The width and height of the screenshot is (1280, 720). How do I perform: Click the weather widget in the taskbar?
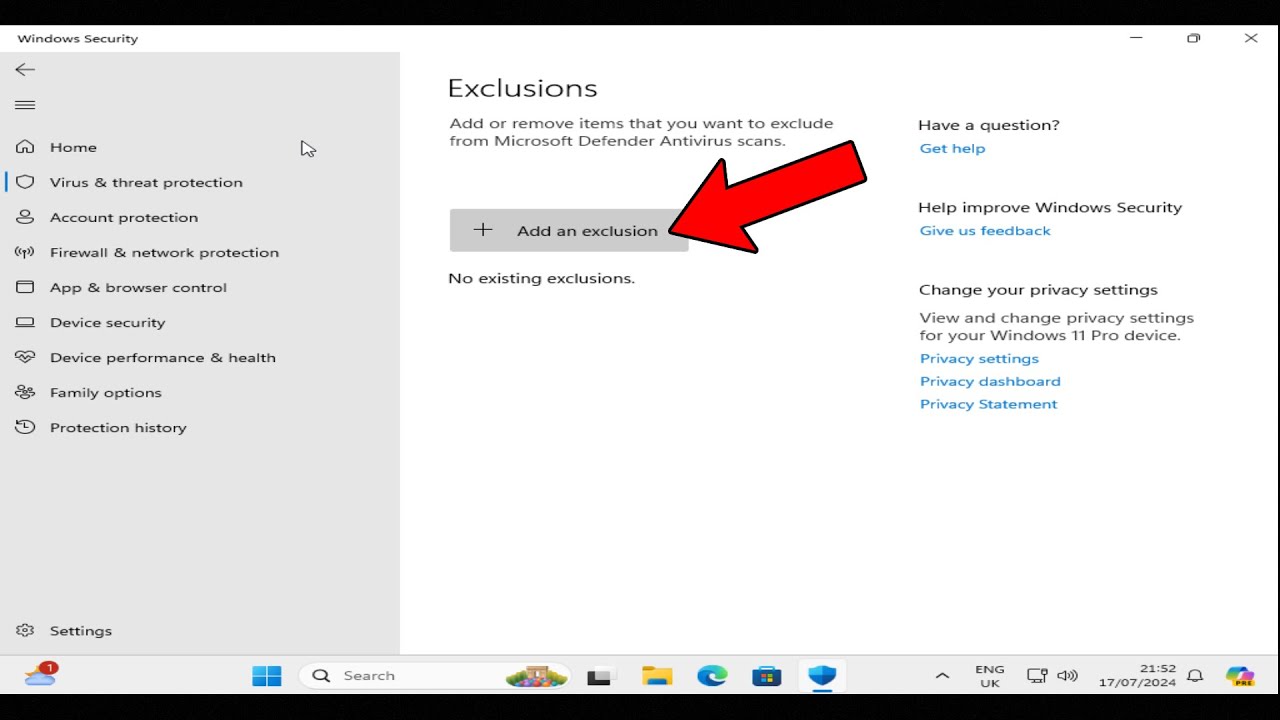tap(40, 675)
